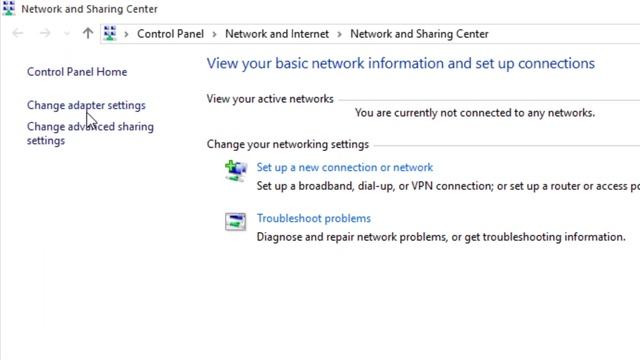Open Control Panel Home link

click(77, 72)
